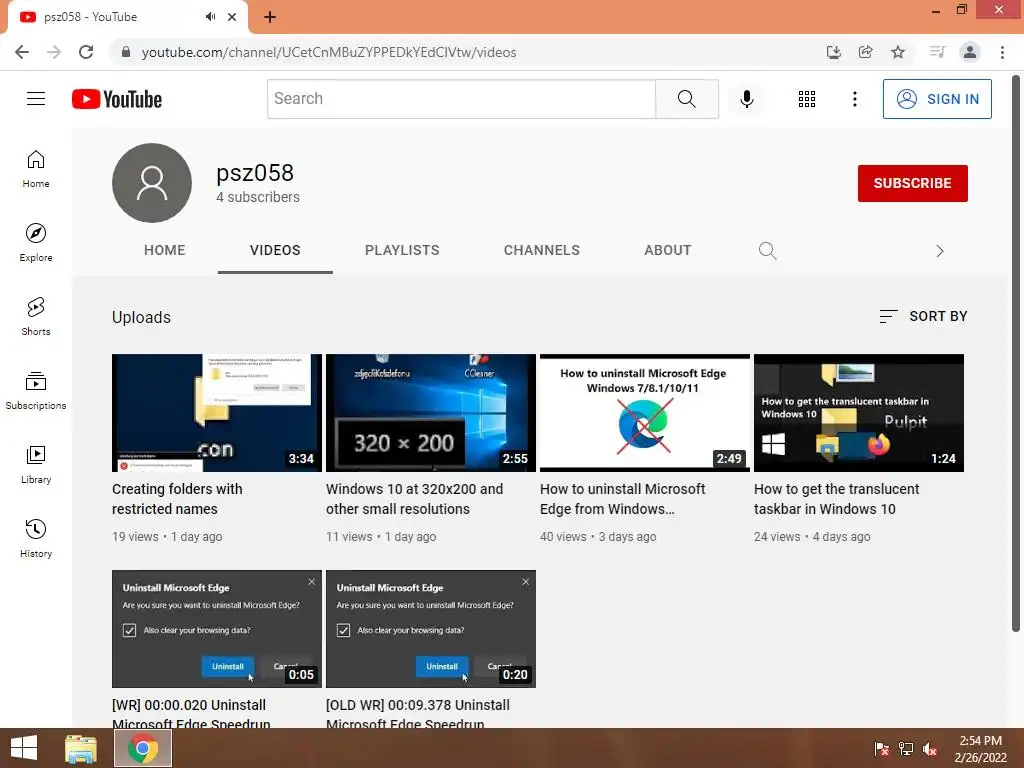Open '[WR] 00:00.020 Uninstall' video title
Image resolution: width=1024 pixels, height=768 pixels.
(191, 713)
